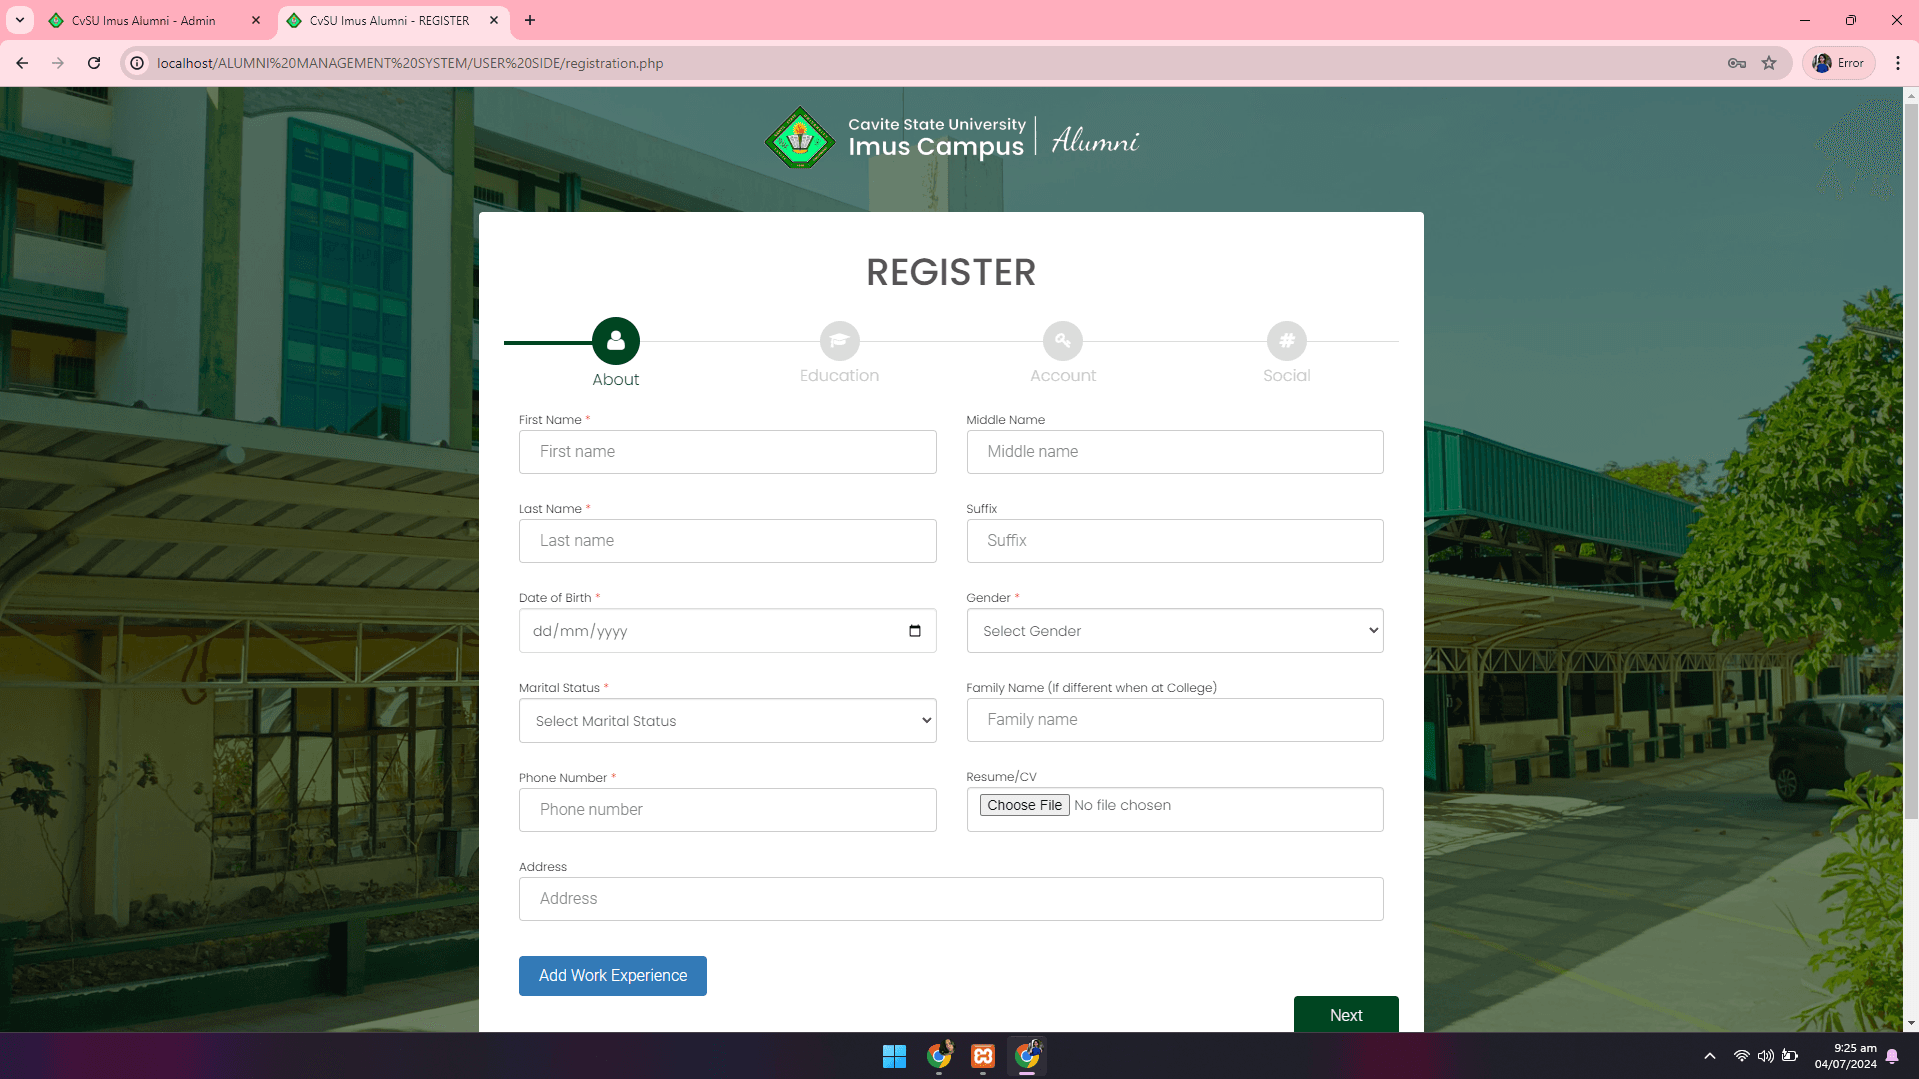Open the date picker calendar icon

pyautogui.click(x=914, y=630)
